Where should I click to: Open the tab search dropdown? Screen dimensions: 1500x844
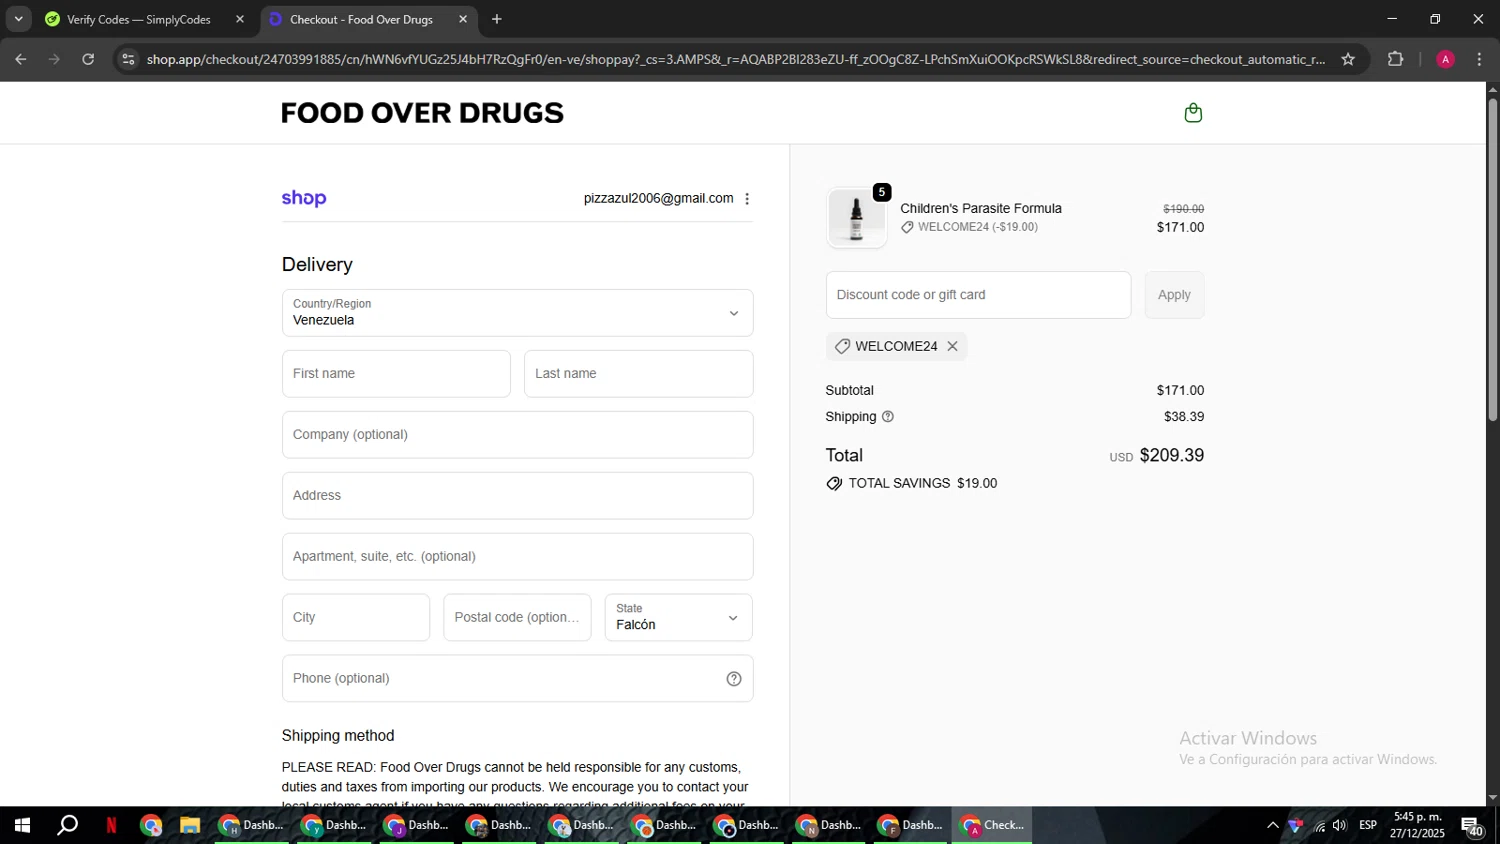coord(18,19)
